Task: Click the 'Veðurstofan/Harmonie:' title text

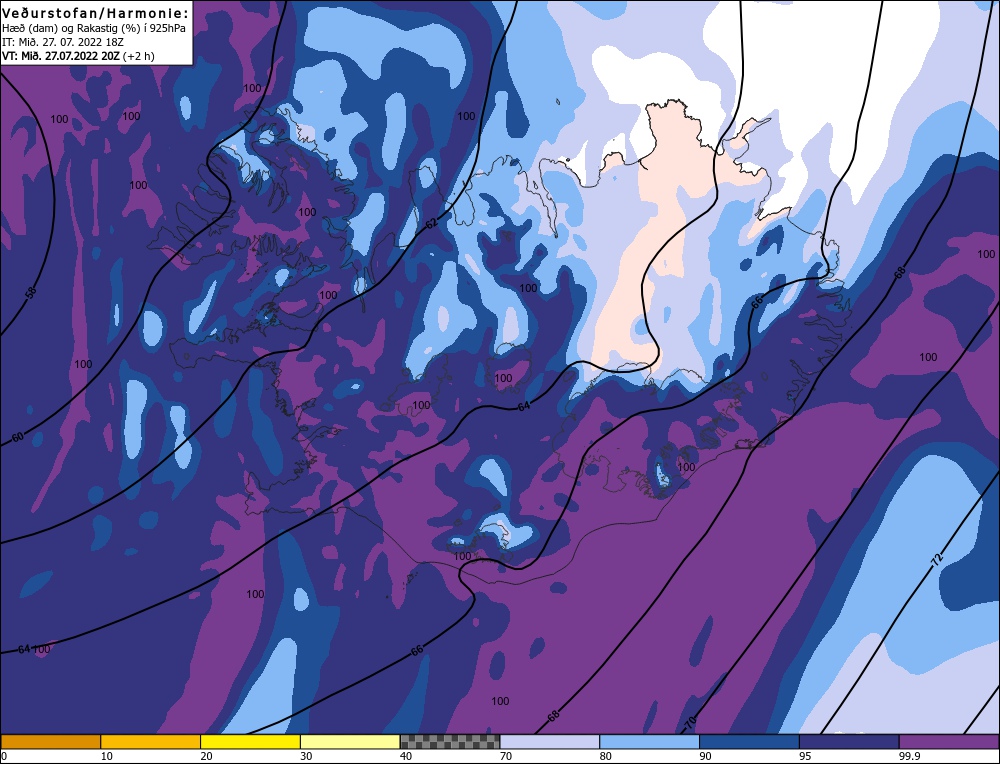Action: click(x=96, y=13)
